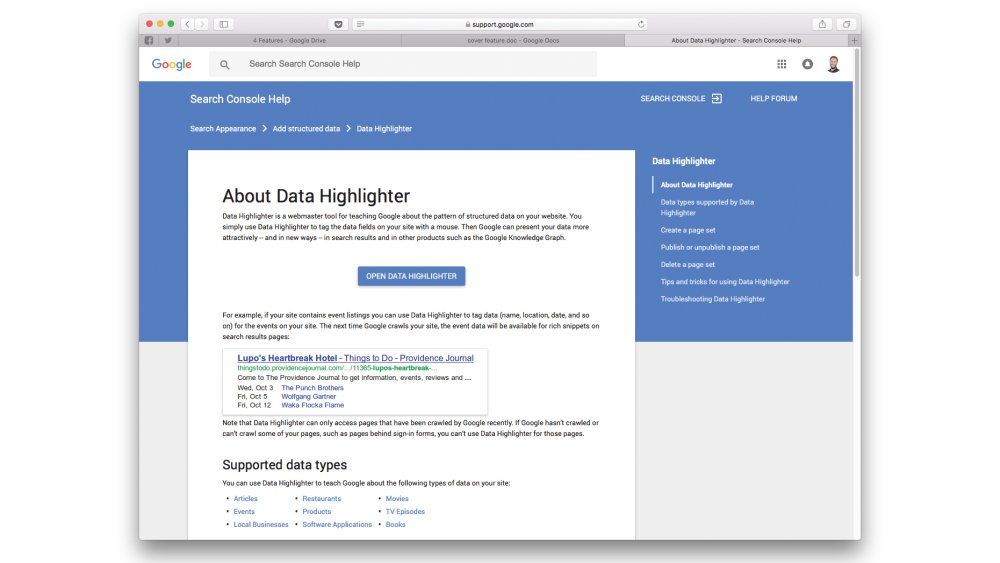Select About Data Highlighter in sidebar
This screenshot has width=1000, height=563.
pos(696,185)
